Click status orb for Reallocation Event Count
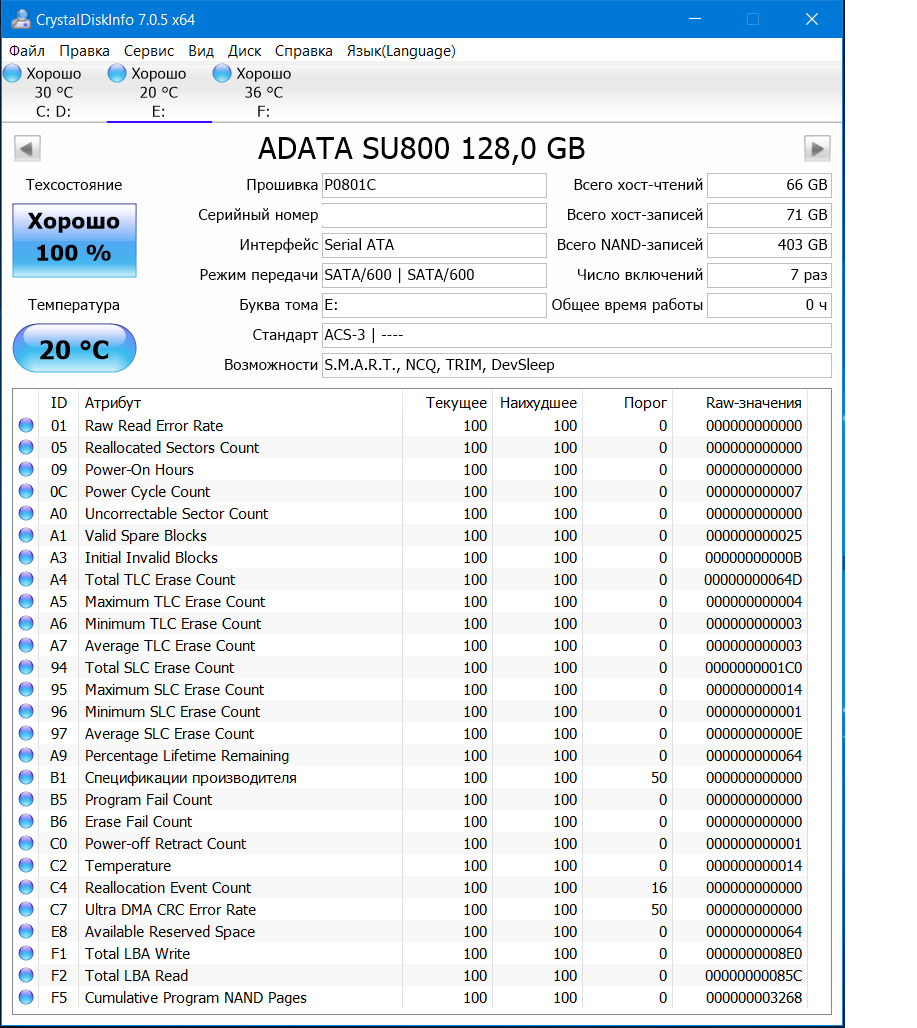Viewport: 917px width, 1028px height. (26, 887)
